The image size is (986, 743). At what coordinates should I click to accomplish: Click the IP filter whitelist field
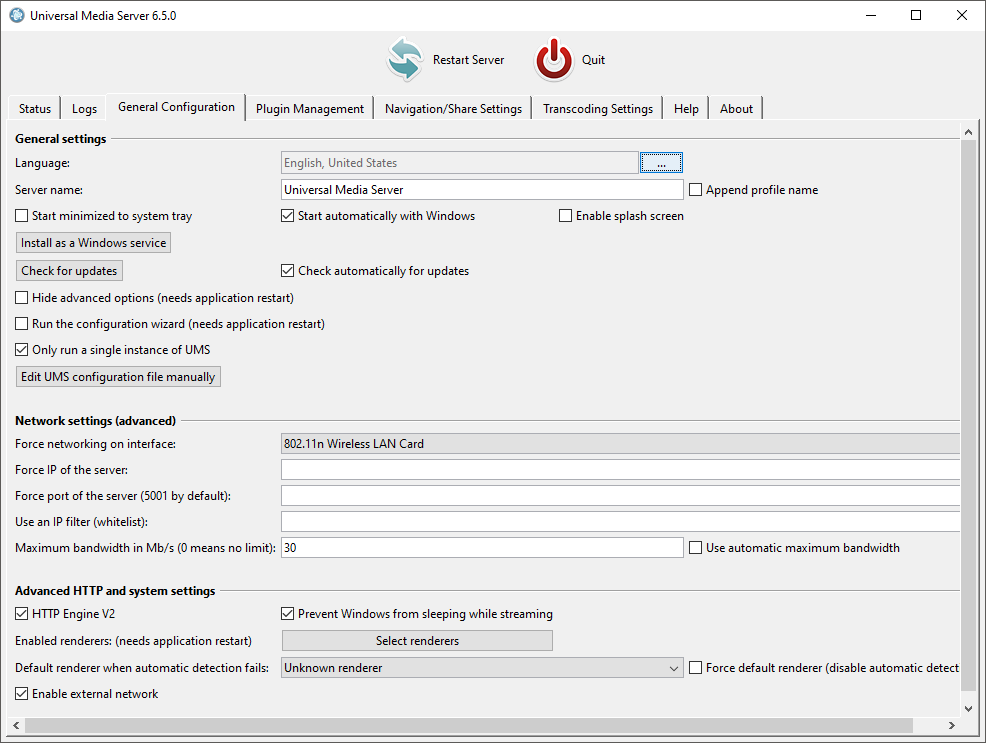point(621,522)
